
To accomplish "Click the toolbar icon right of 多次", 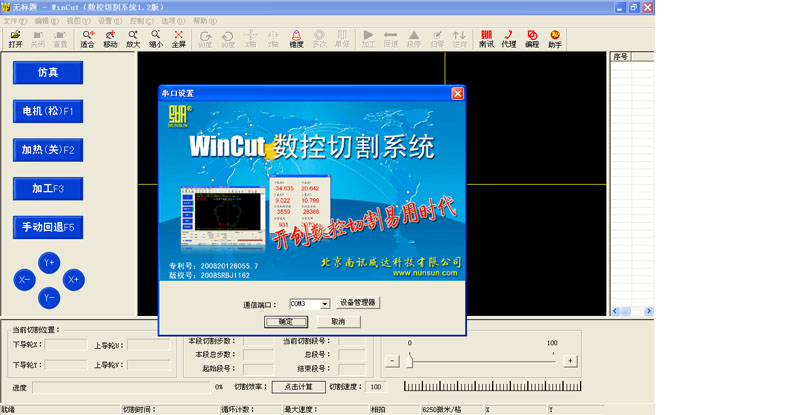I will point(342,39).
